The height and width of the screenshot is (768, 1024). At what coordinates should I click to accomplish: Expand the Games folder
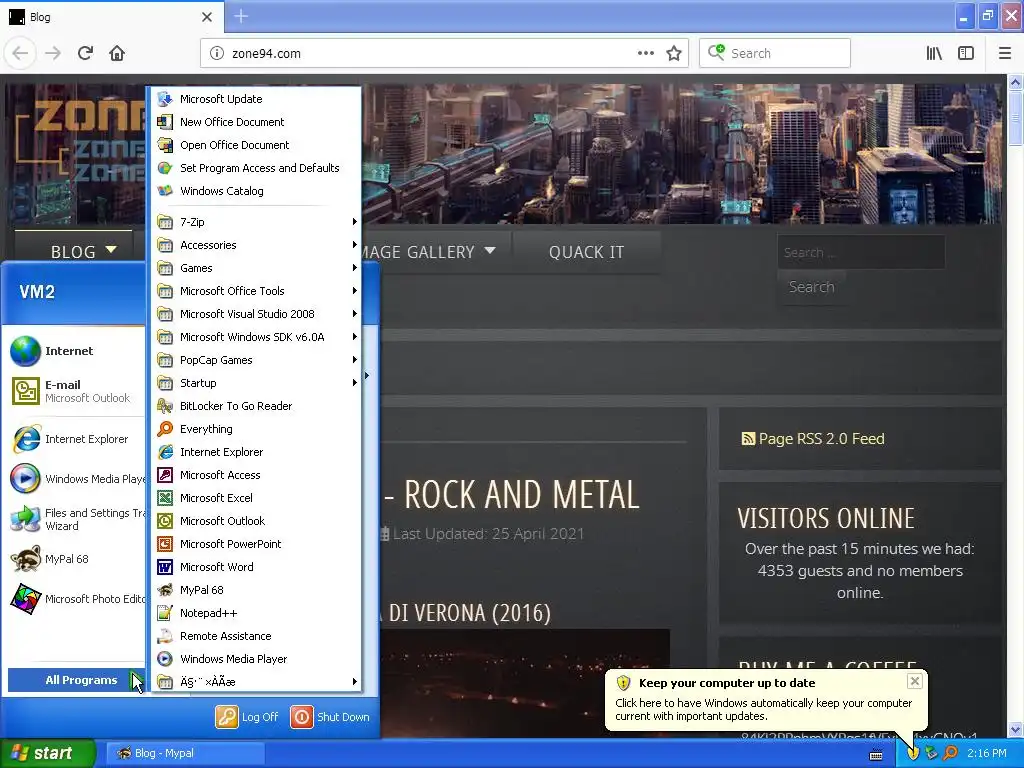pos(257,268)
